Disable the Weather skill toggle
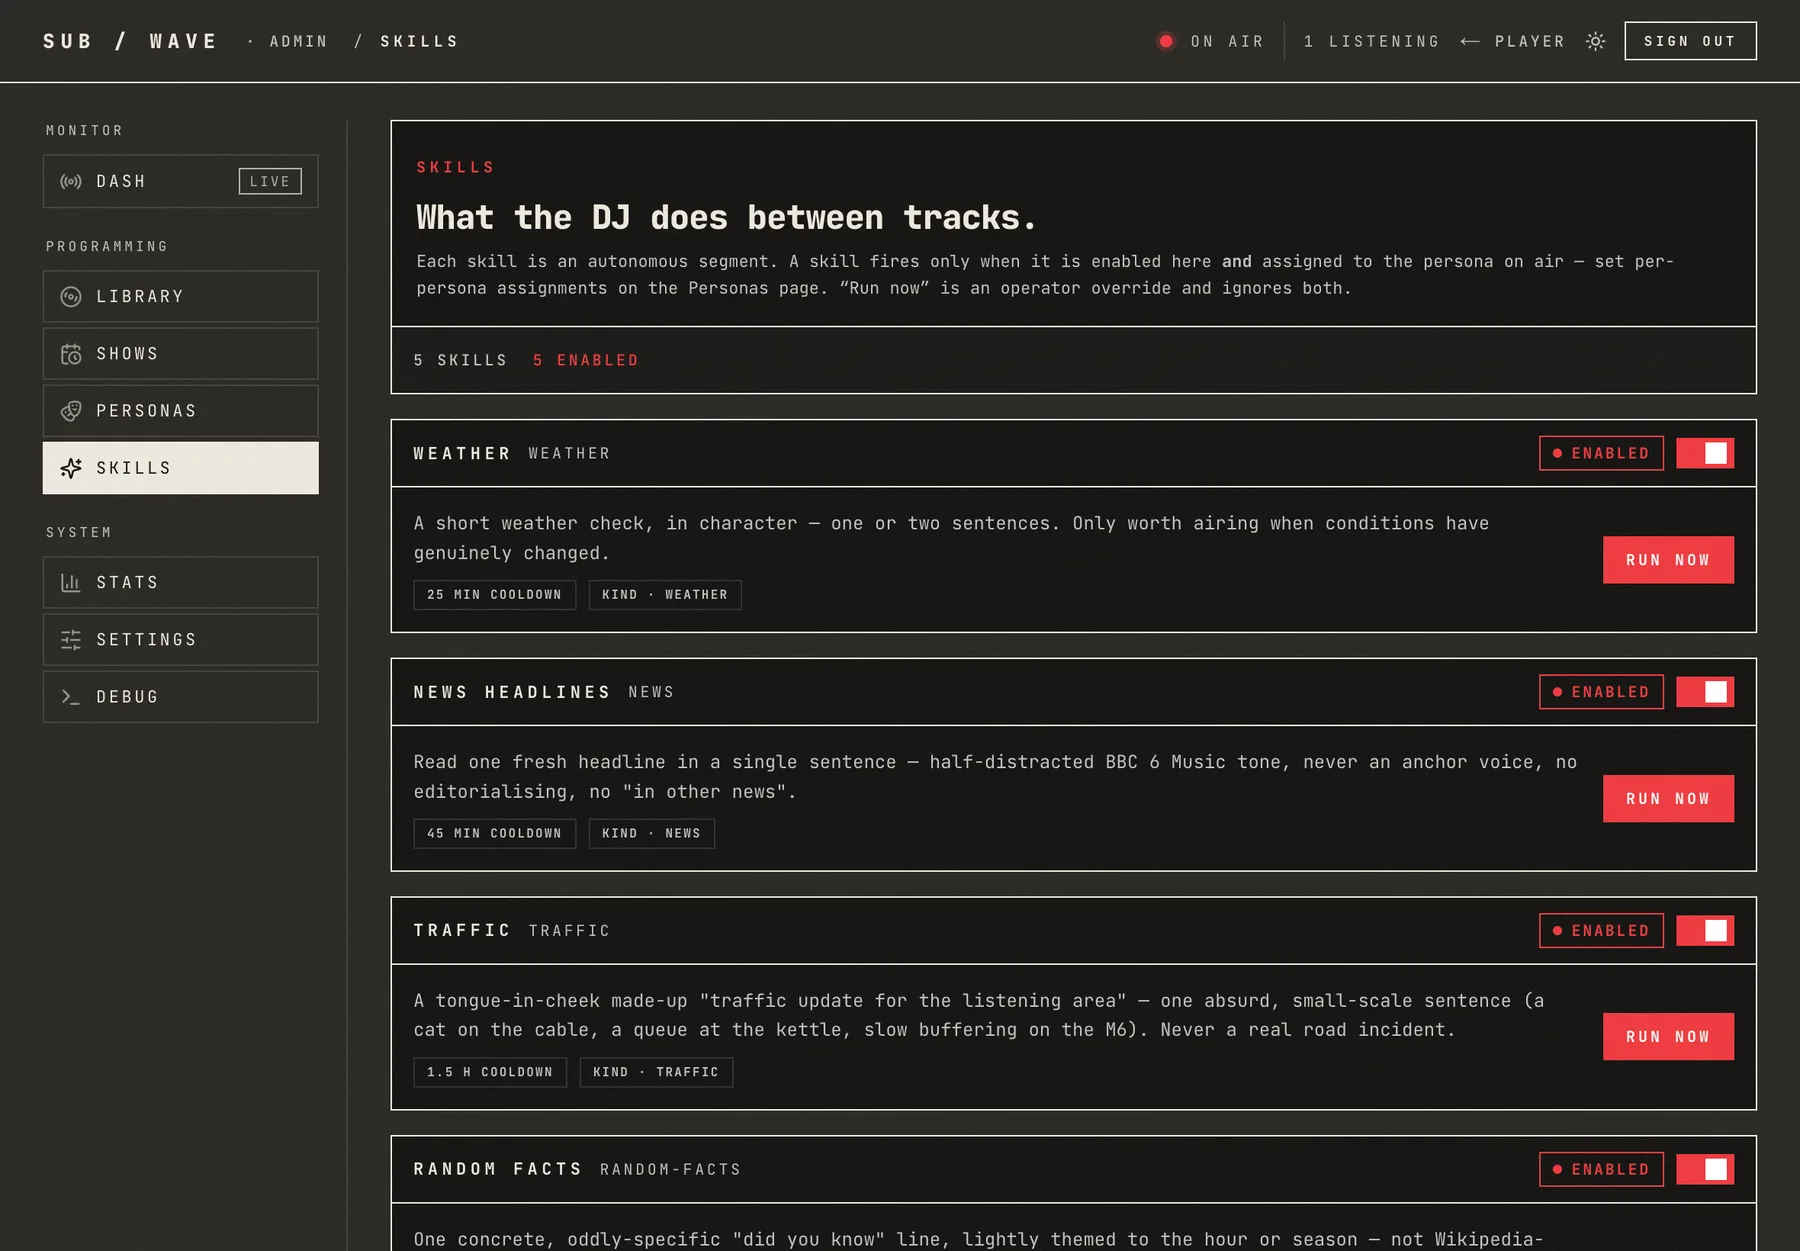 (1705, 453)
